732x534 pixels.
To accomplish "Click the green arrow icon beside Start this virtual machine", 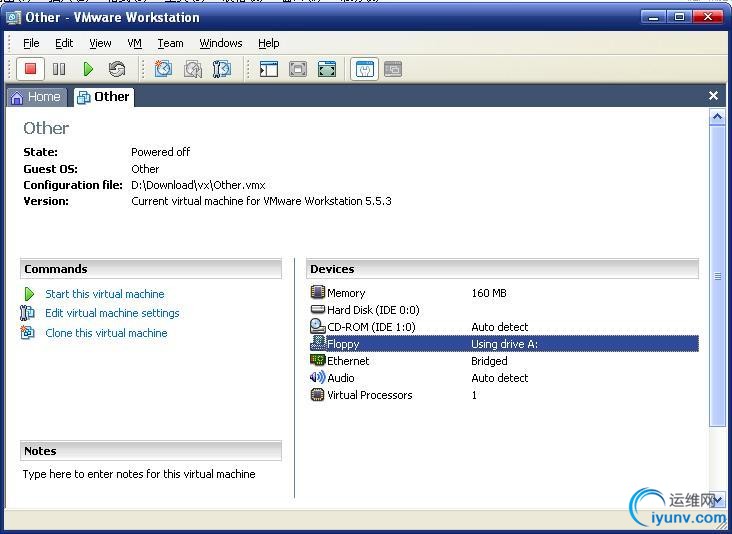I will (x=29, y=294).
